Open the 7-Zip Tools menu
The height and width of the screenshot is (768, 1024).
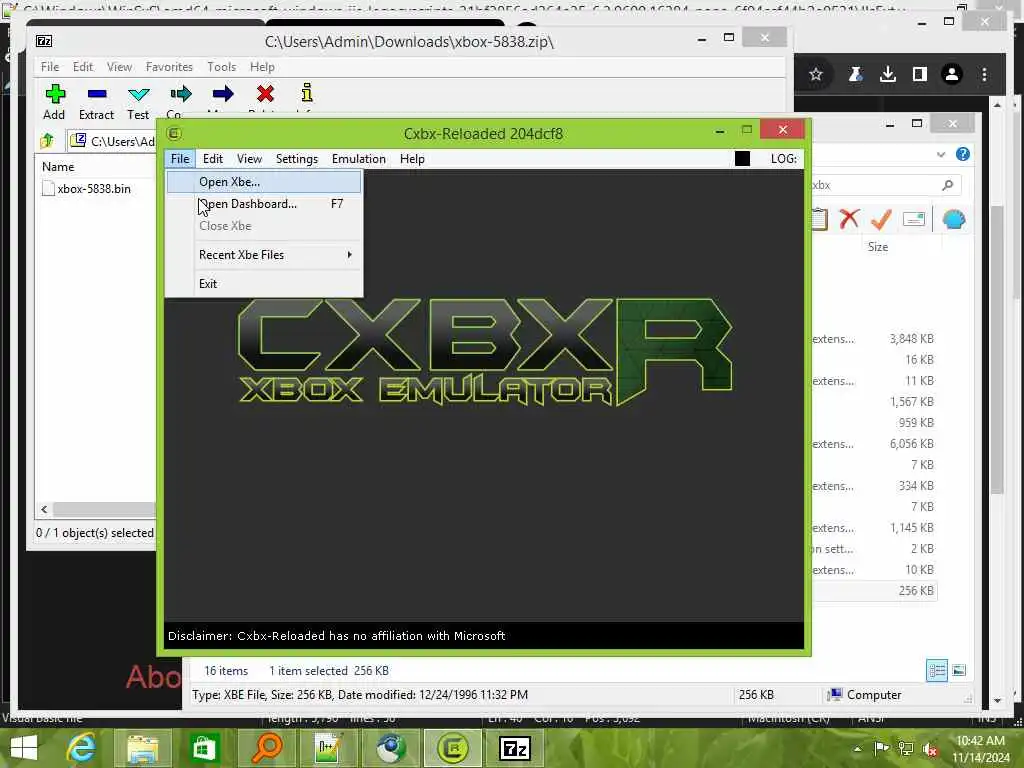(x=221, y=67)
